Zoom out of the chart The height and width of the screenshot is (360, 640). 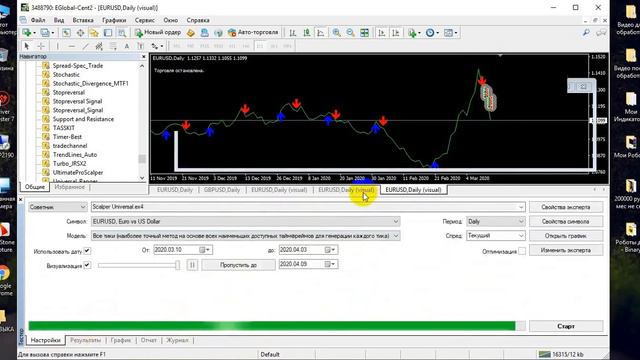350,33
